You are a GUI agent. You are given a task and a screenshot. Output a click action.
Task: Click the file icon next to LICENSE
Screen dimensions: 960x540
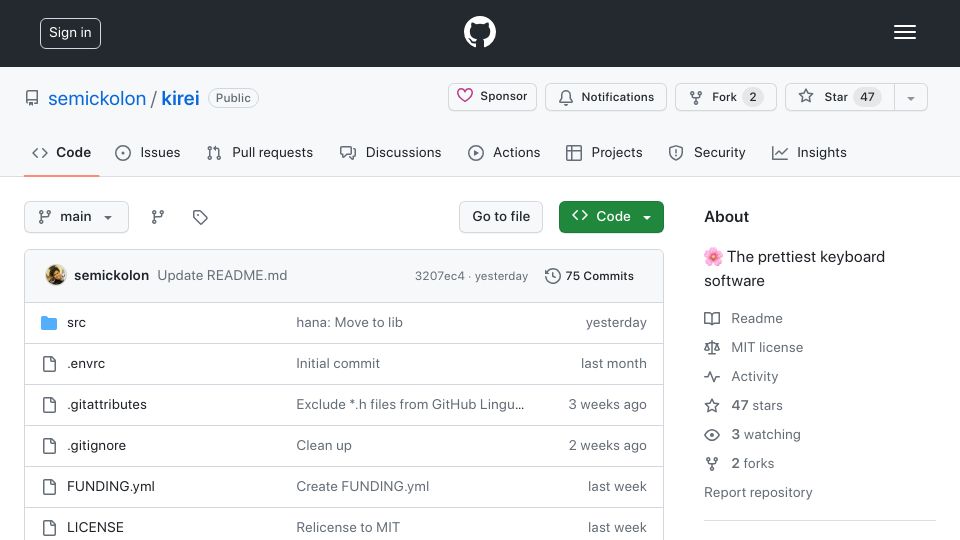(50, 527)
